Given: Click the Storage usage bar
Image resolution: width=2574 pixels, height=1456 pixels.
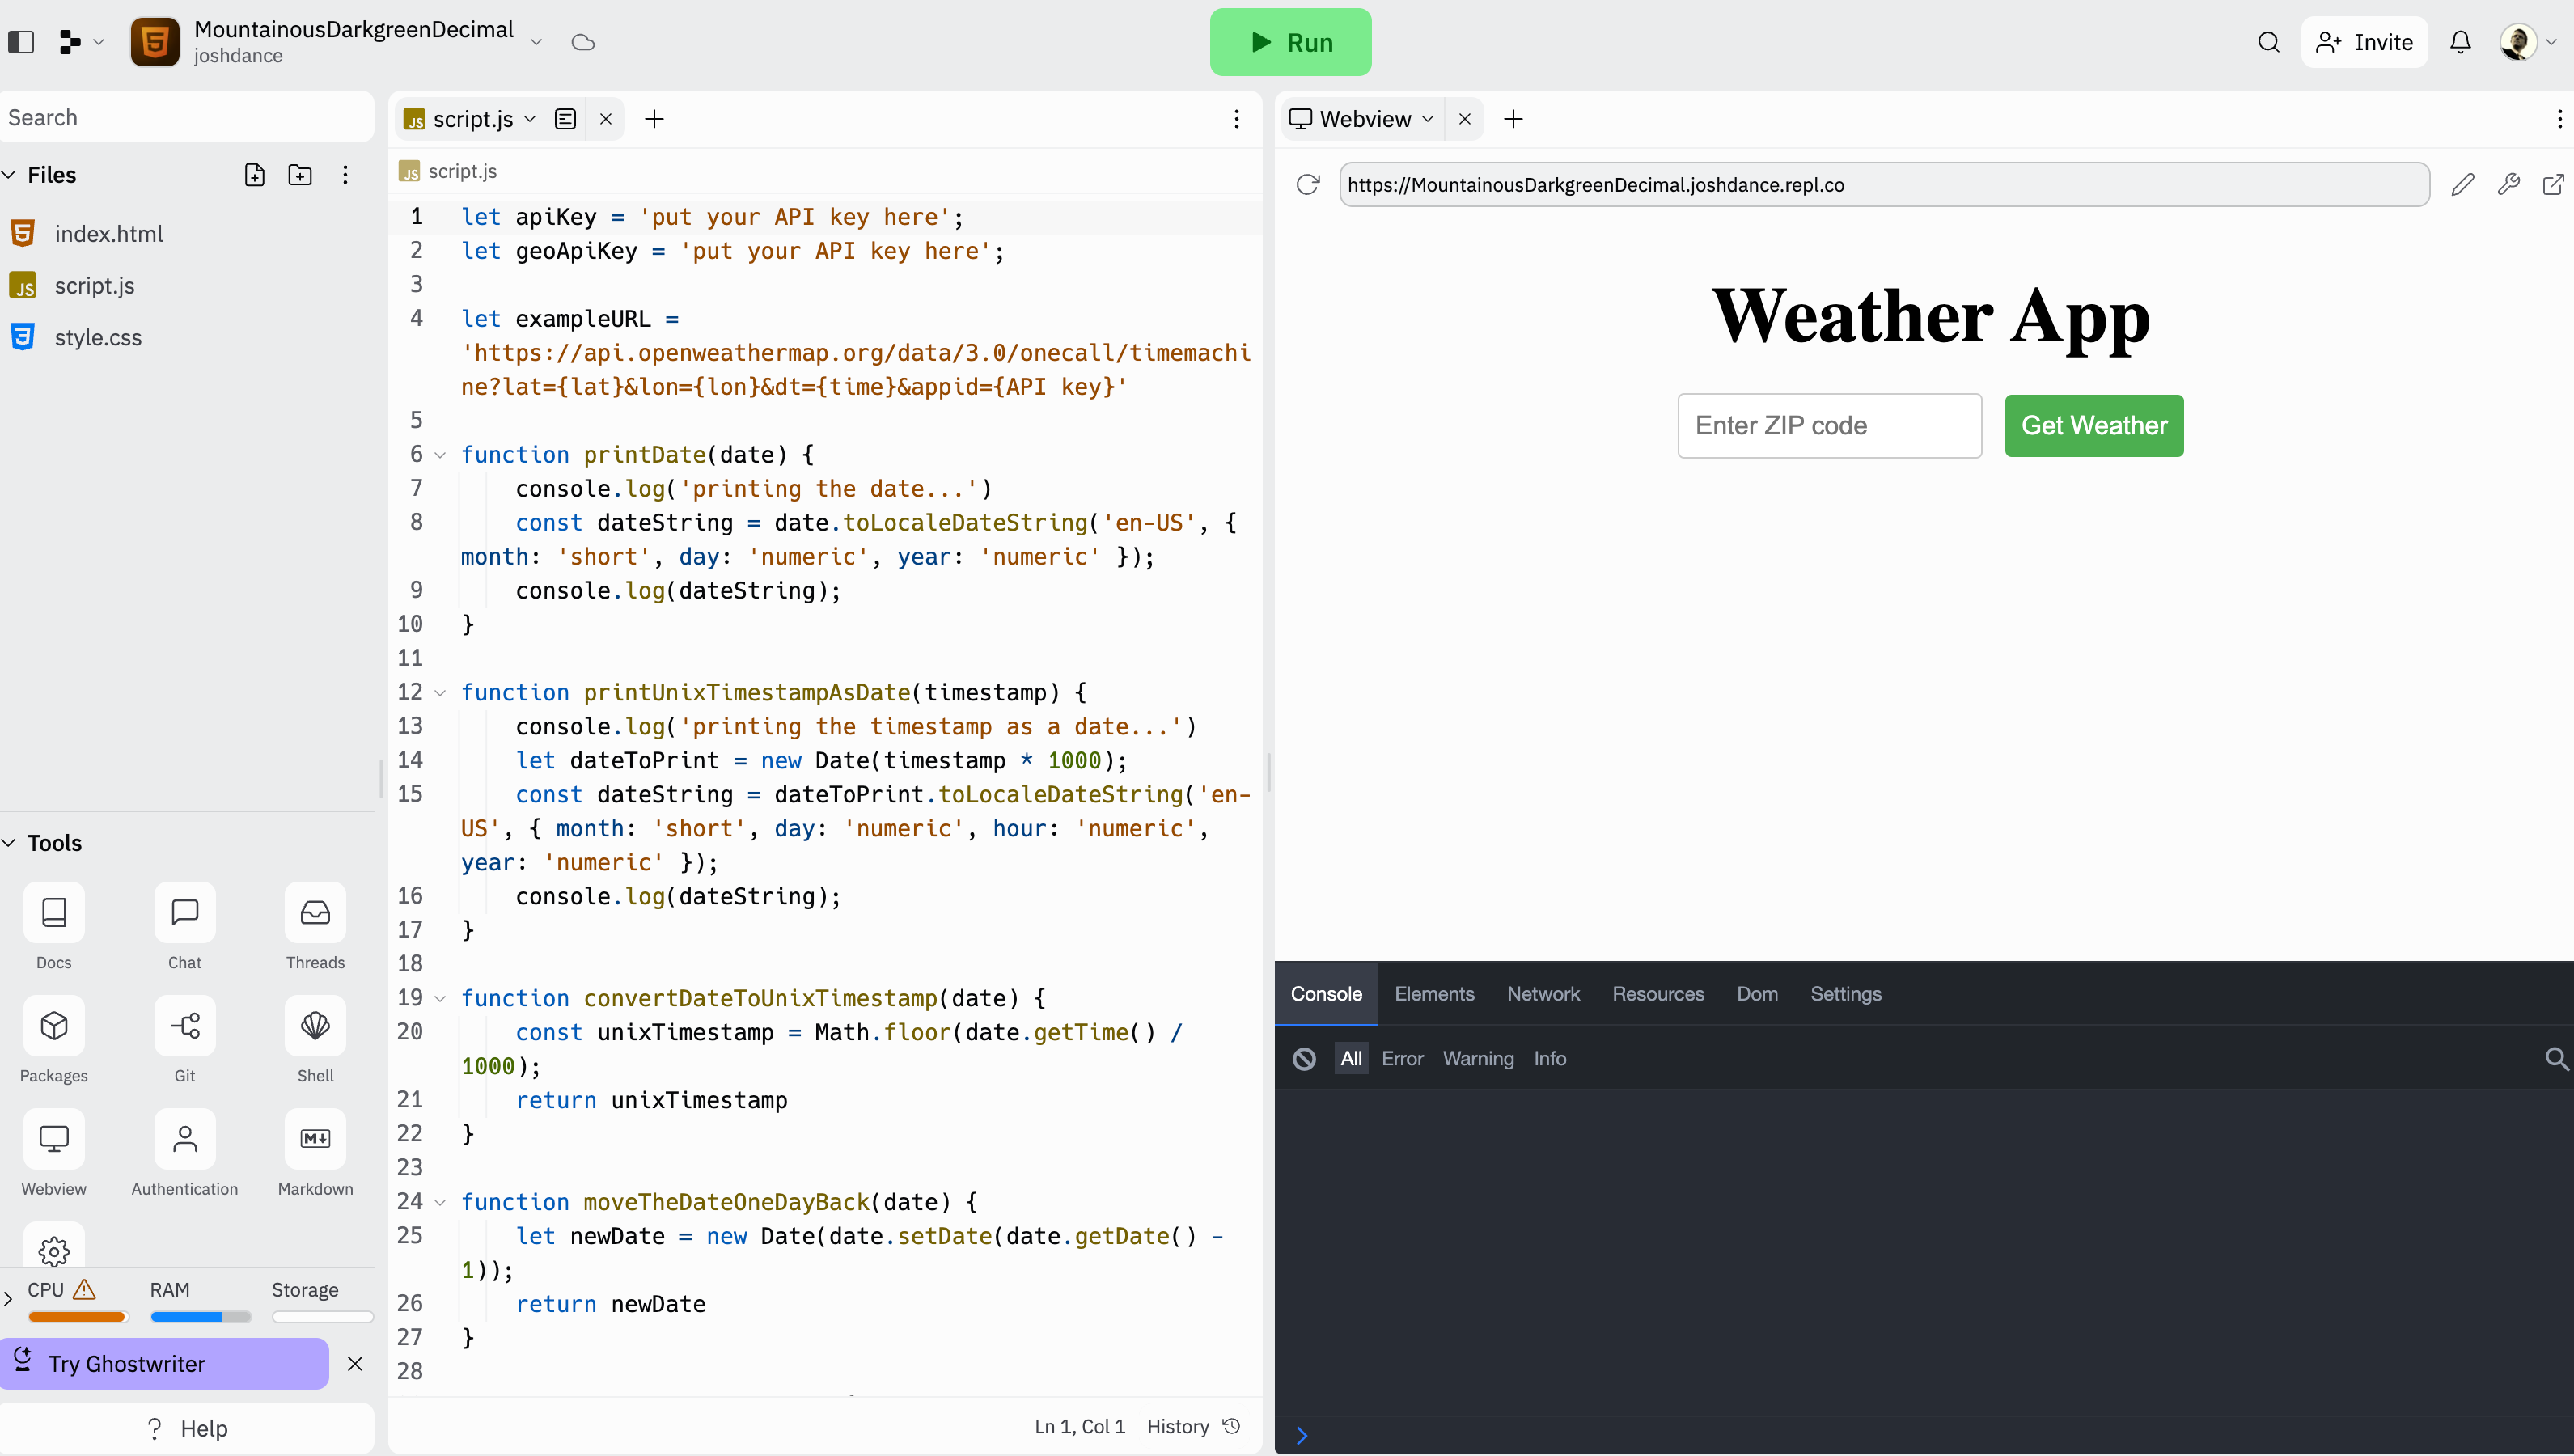Looking at the screenshot, I should (x=322, y=1317).
